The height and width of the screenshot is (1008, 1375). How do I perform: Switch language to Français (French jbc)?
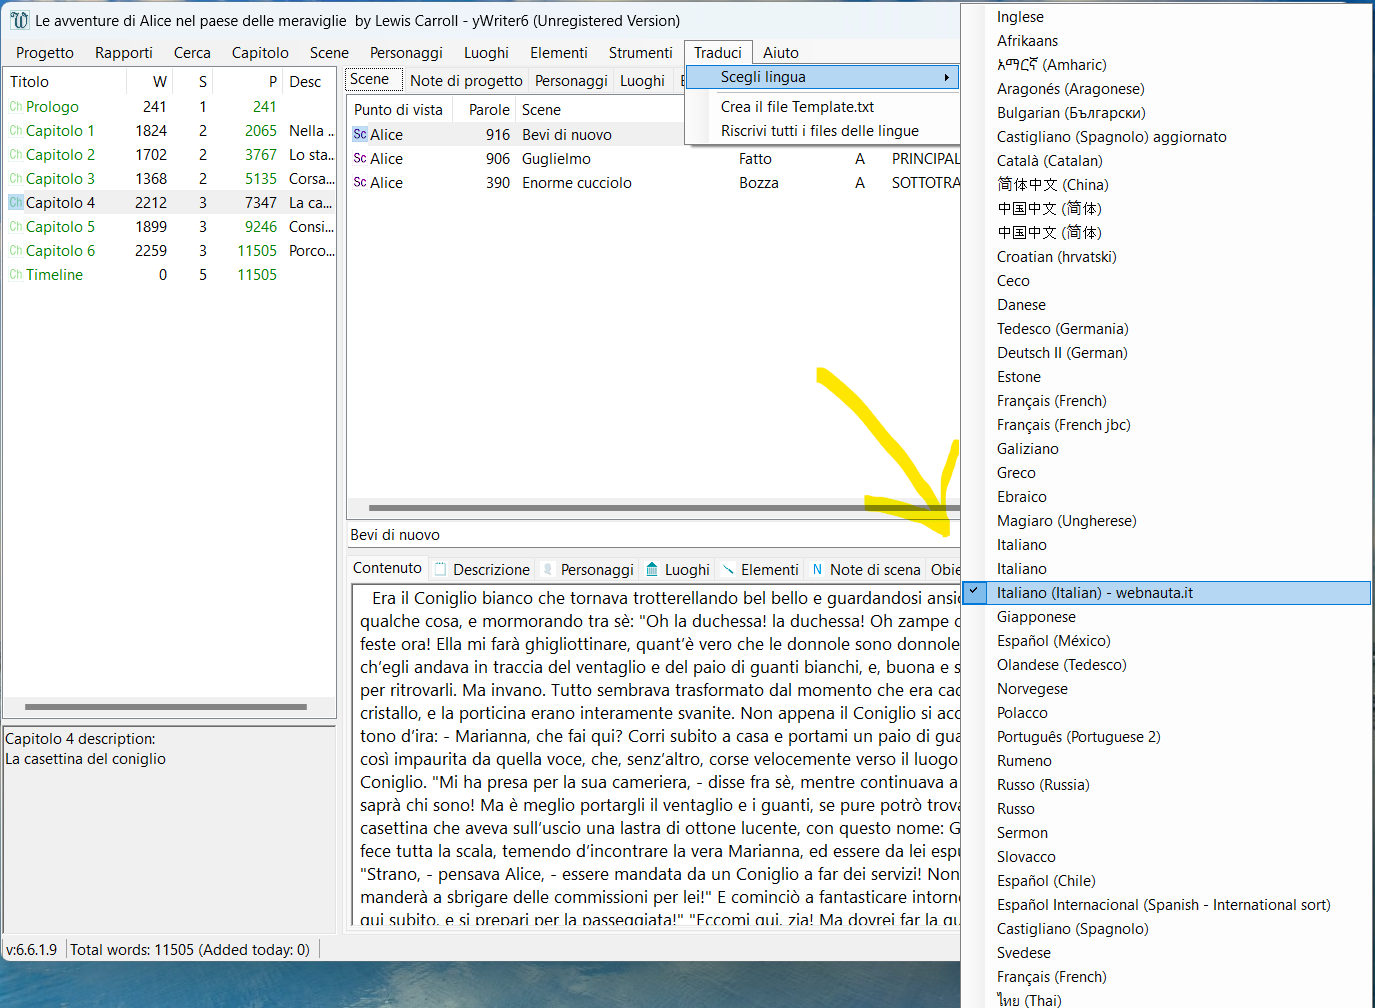[1063, 425]
